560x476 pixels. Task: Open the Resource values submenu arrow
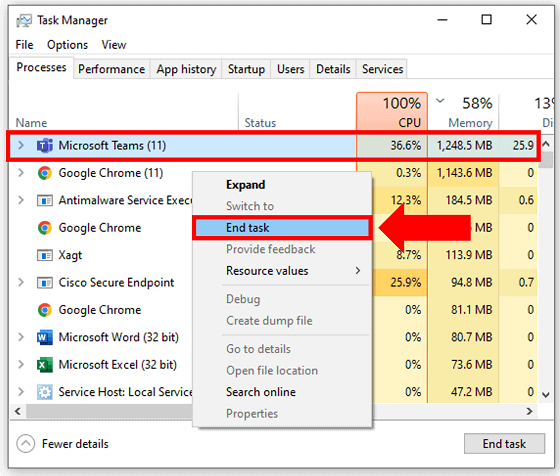[358, 271]
